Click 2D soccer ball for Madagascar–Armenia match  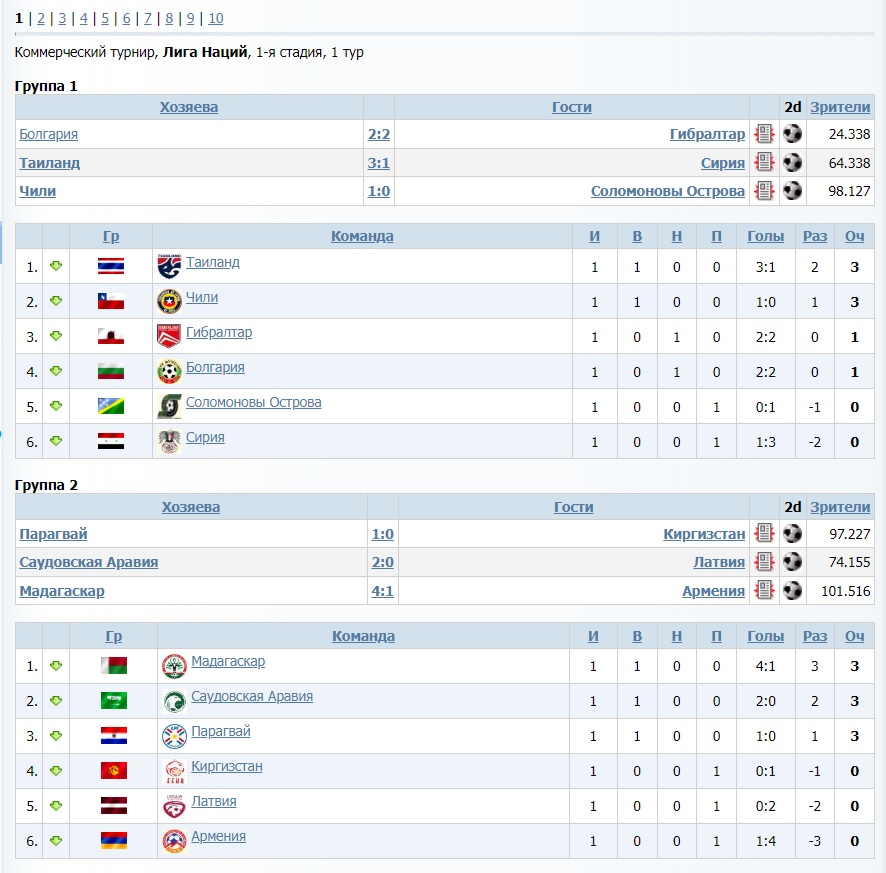[793, 590]
